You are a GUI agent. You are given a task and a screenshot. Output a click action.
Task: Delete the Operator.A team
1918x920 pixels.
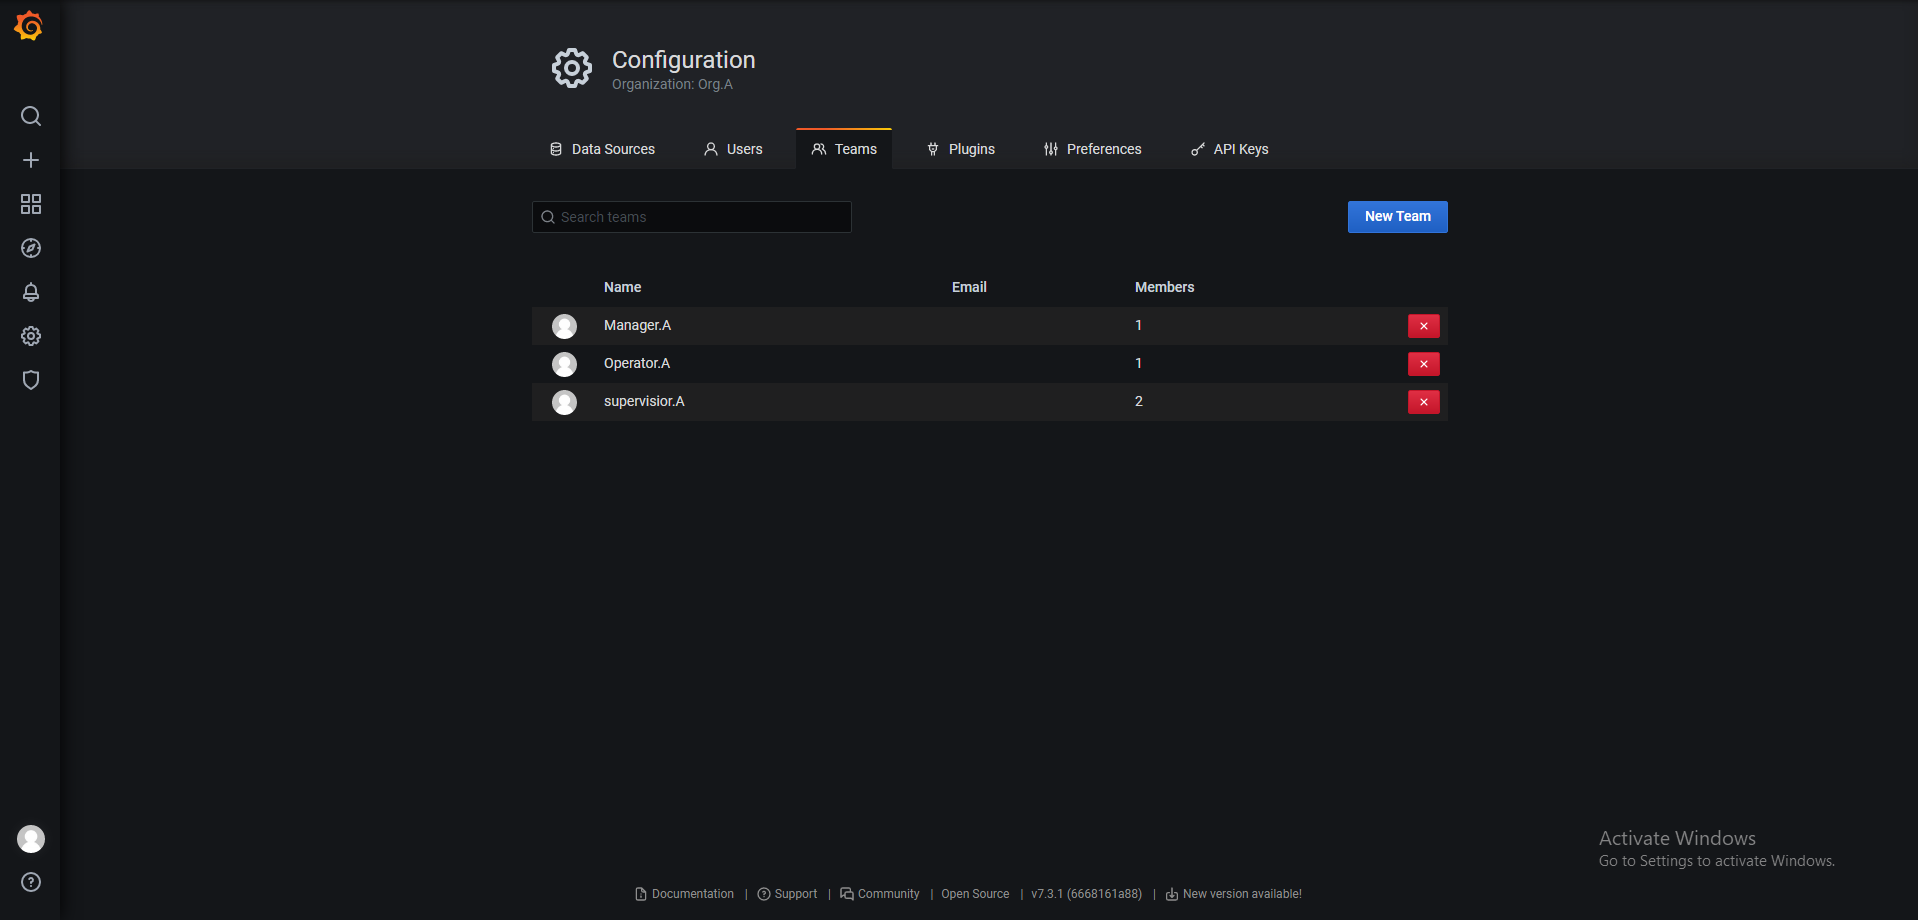(1424, 364)
